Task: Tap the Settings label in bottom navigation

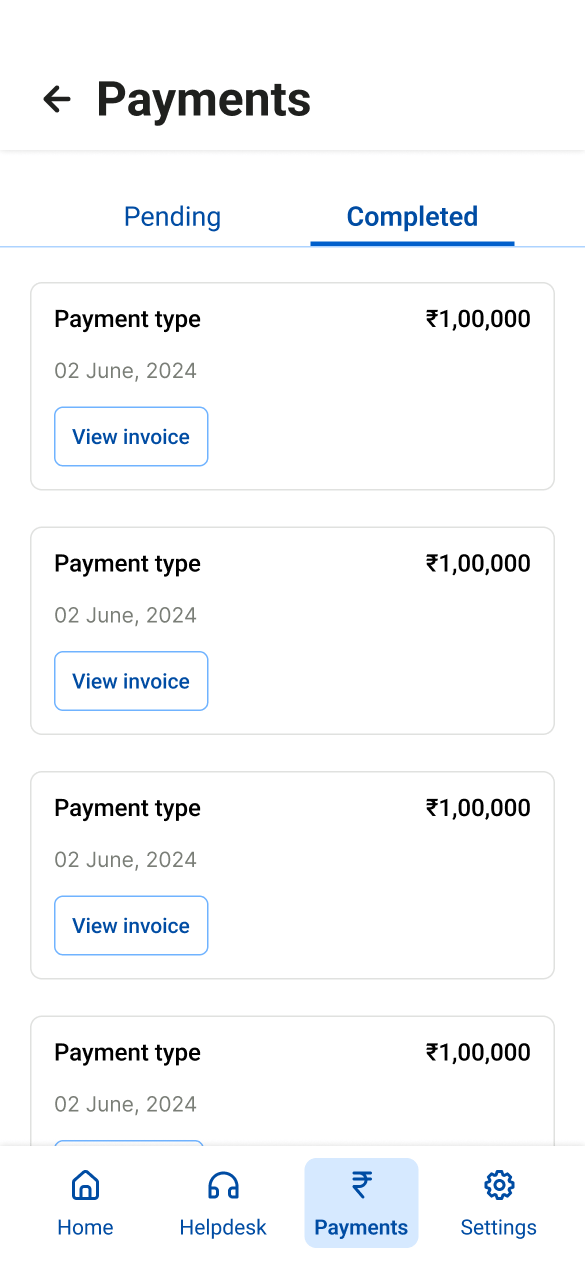Action: [x=499, y=1228]
